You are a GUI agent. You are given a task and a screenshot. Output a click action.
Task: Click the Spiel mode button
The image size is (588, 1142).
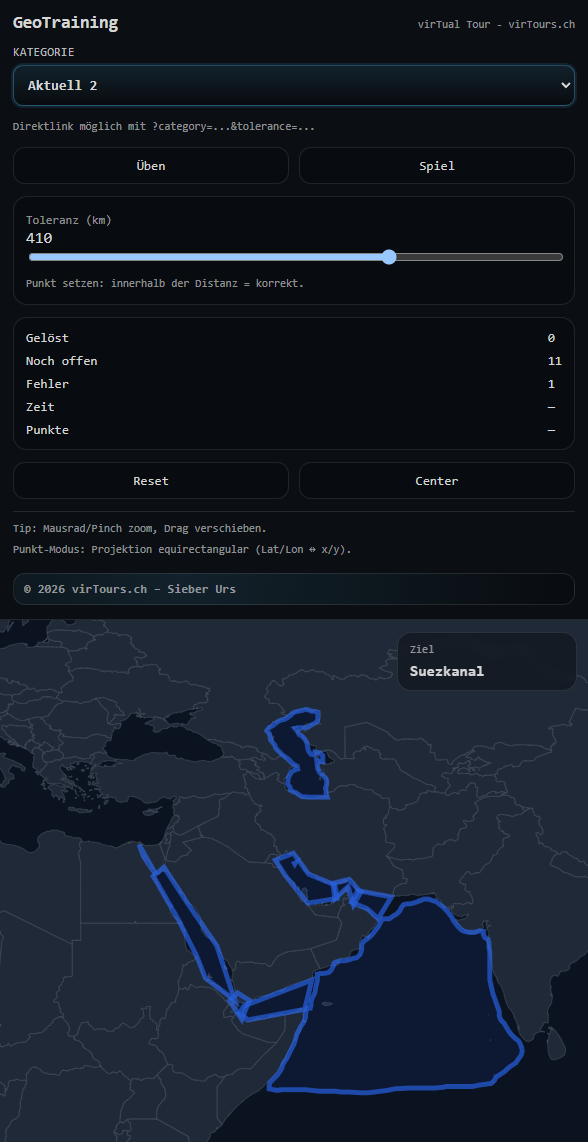point(436,165)
